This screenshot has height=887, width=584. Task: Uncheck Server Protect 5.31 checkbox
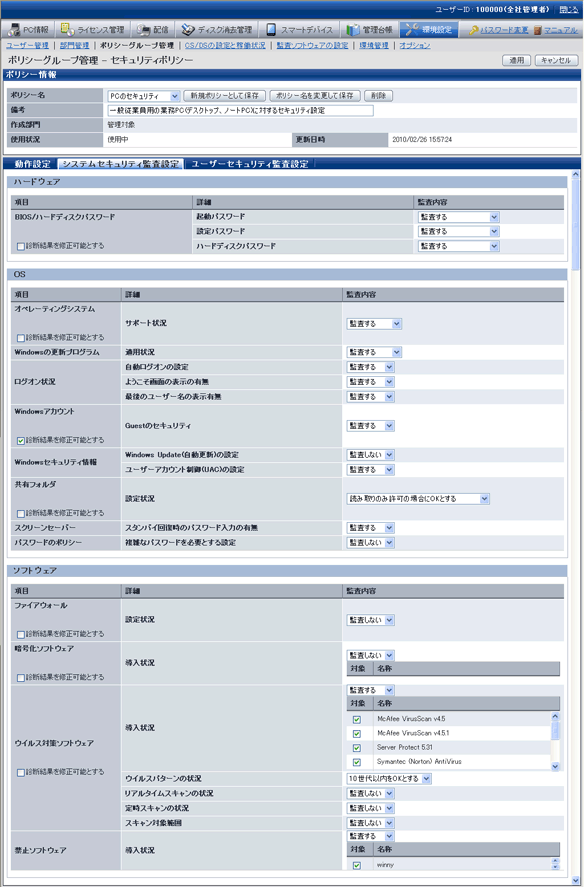point(357,748)
